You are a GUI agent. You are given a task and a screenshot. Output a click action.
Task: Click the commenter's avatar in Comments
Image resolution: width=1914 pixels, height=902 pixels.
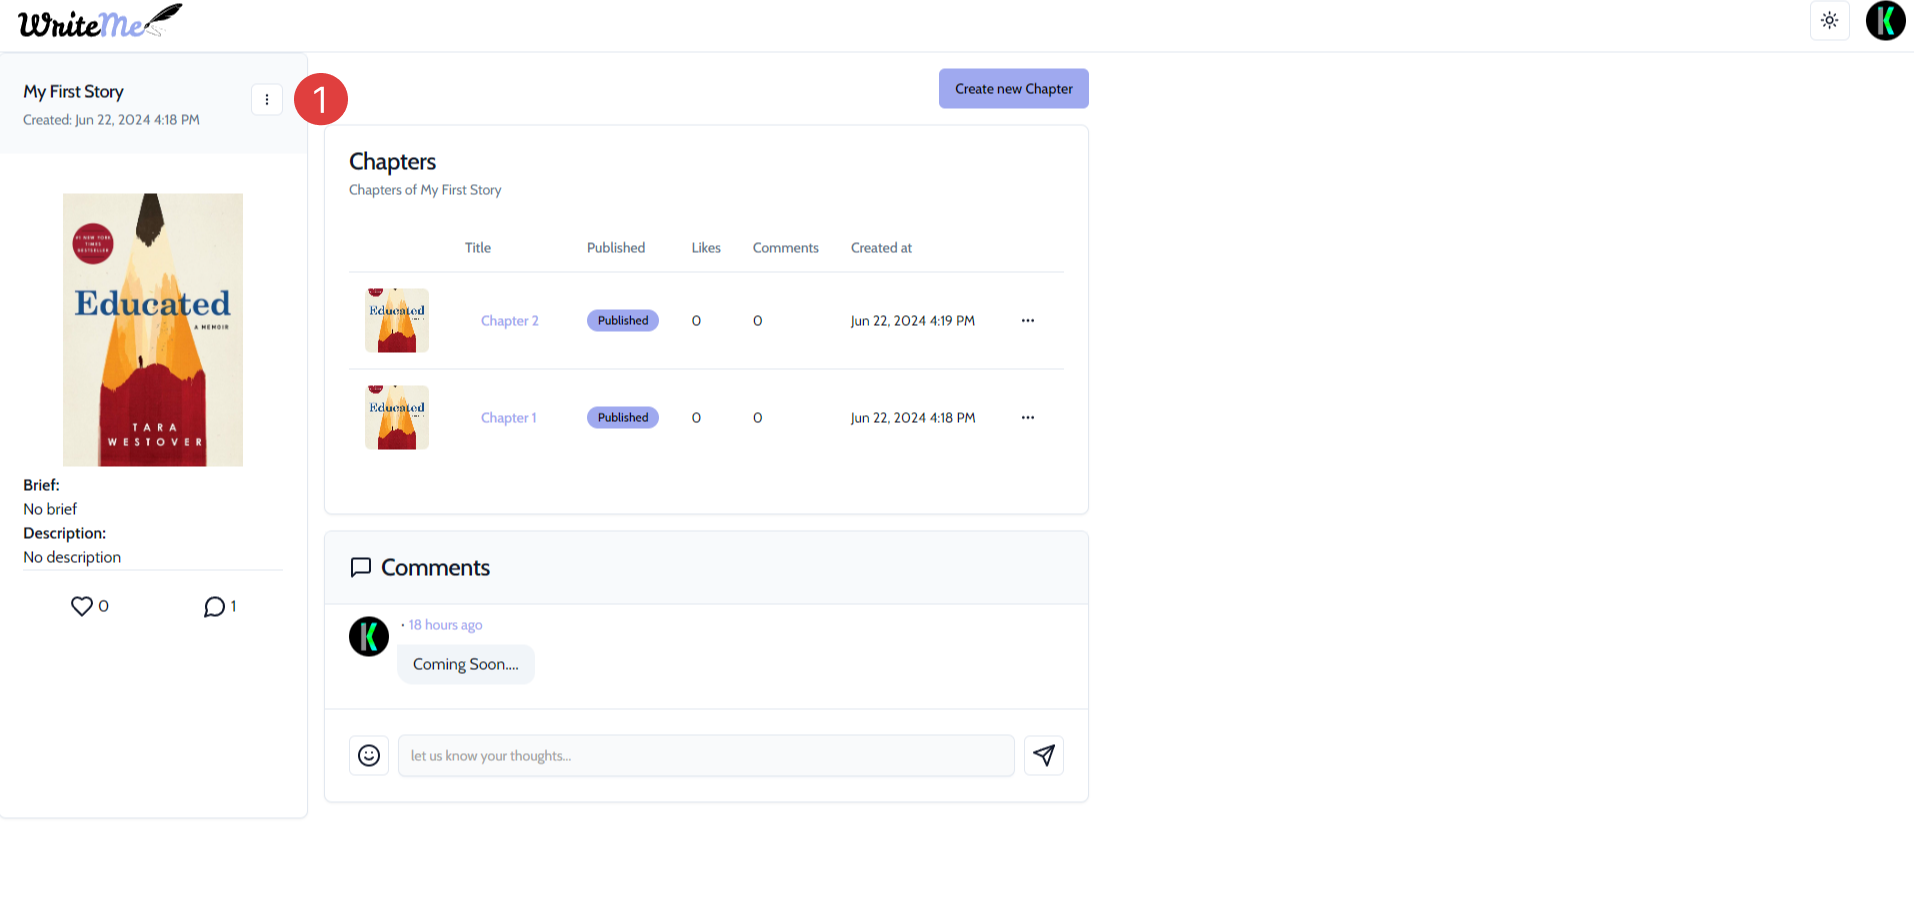369,637
